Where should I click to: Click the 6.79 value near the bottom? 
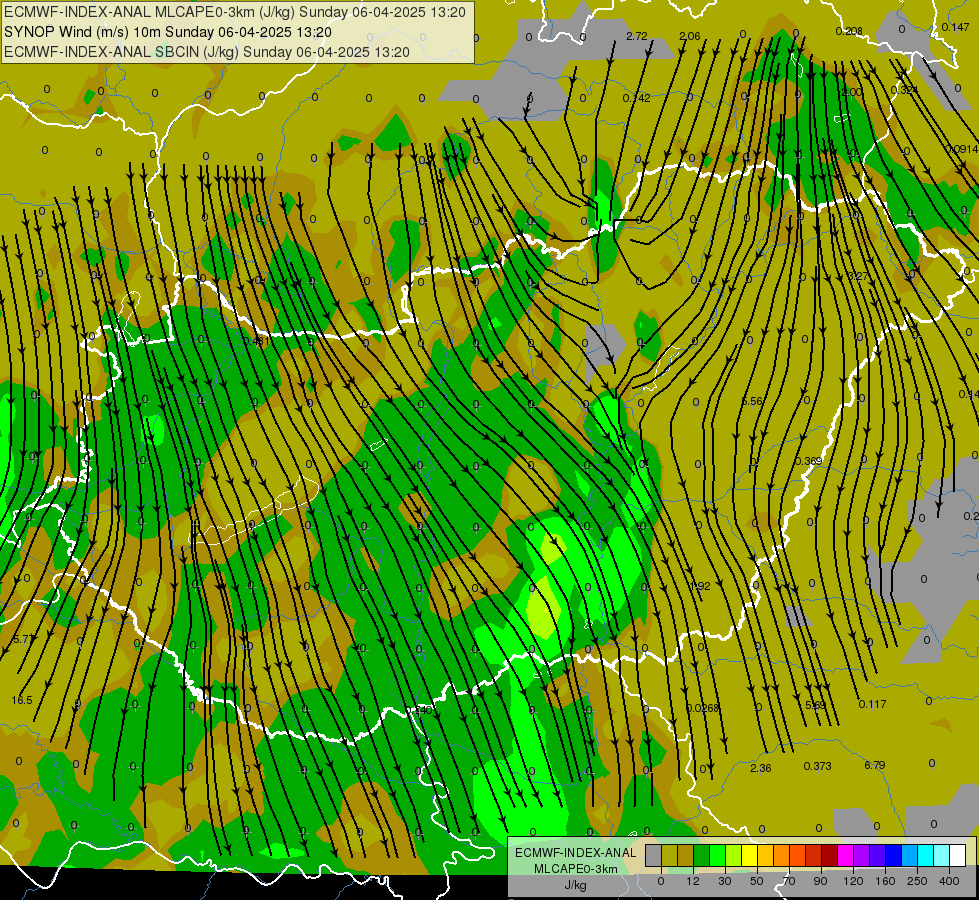pyautogui.click(x=875, y=764)
